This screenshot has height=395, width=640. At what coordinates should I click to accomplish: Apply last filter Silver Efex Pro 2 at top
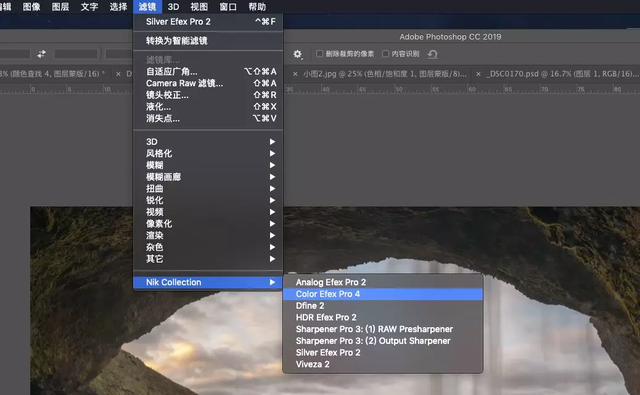(208, 22)
